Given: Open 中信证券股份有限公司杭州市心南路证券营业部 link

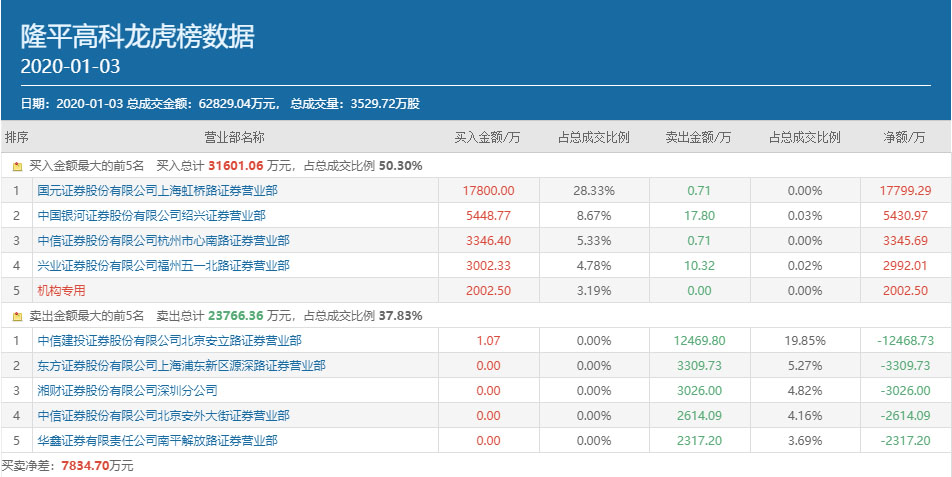Looking at the screenshot, I should coord(163,240).
